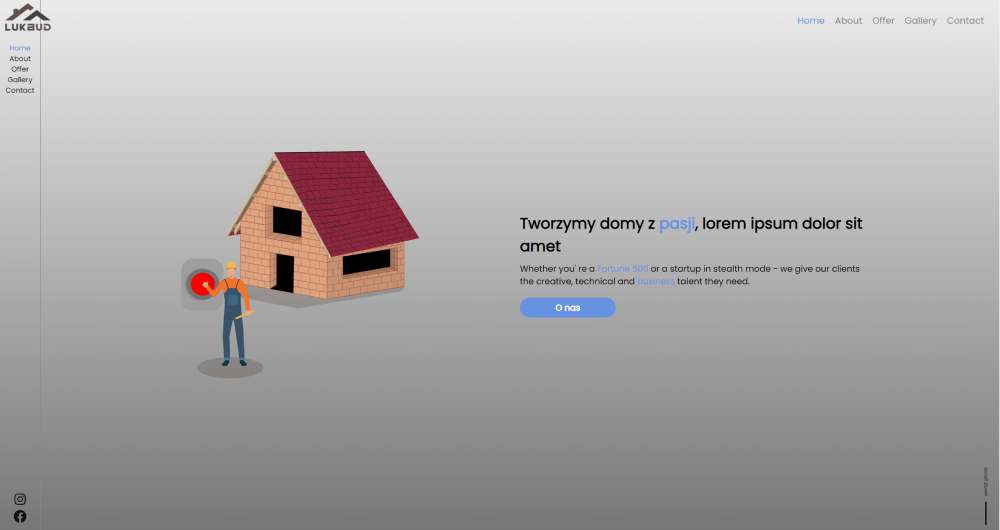1000x530 pixels.
Task: Click the construction worker figure
Action: (231, 314)
